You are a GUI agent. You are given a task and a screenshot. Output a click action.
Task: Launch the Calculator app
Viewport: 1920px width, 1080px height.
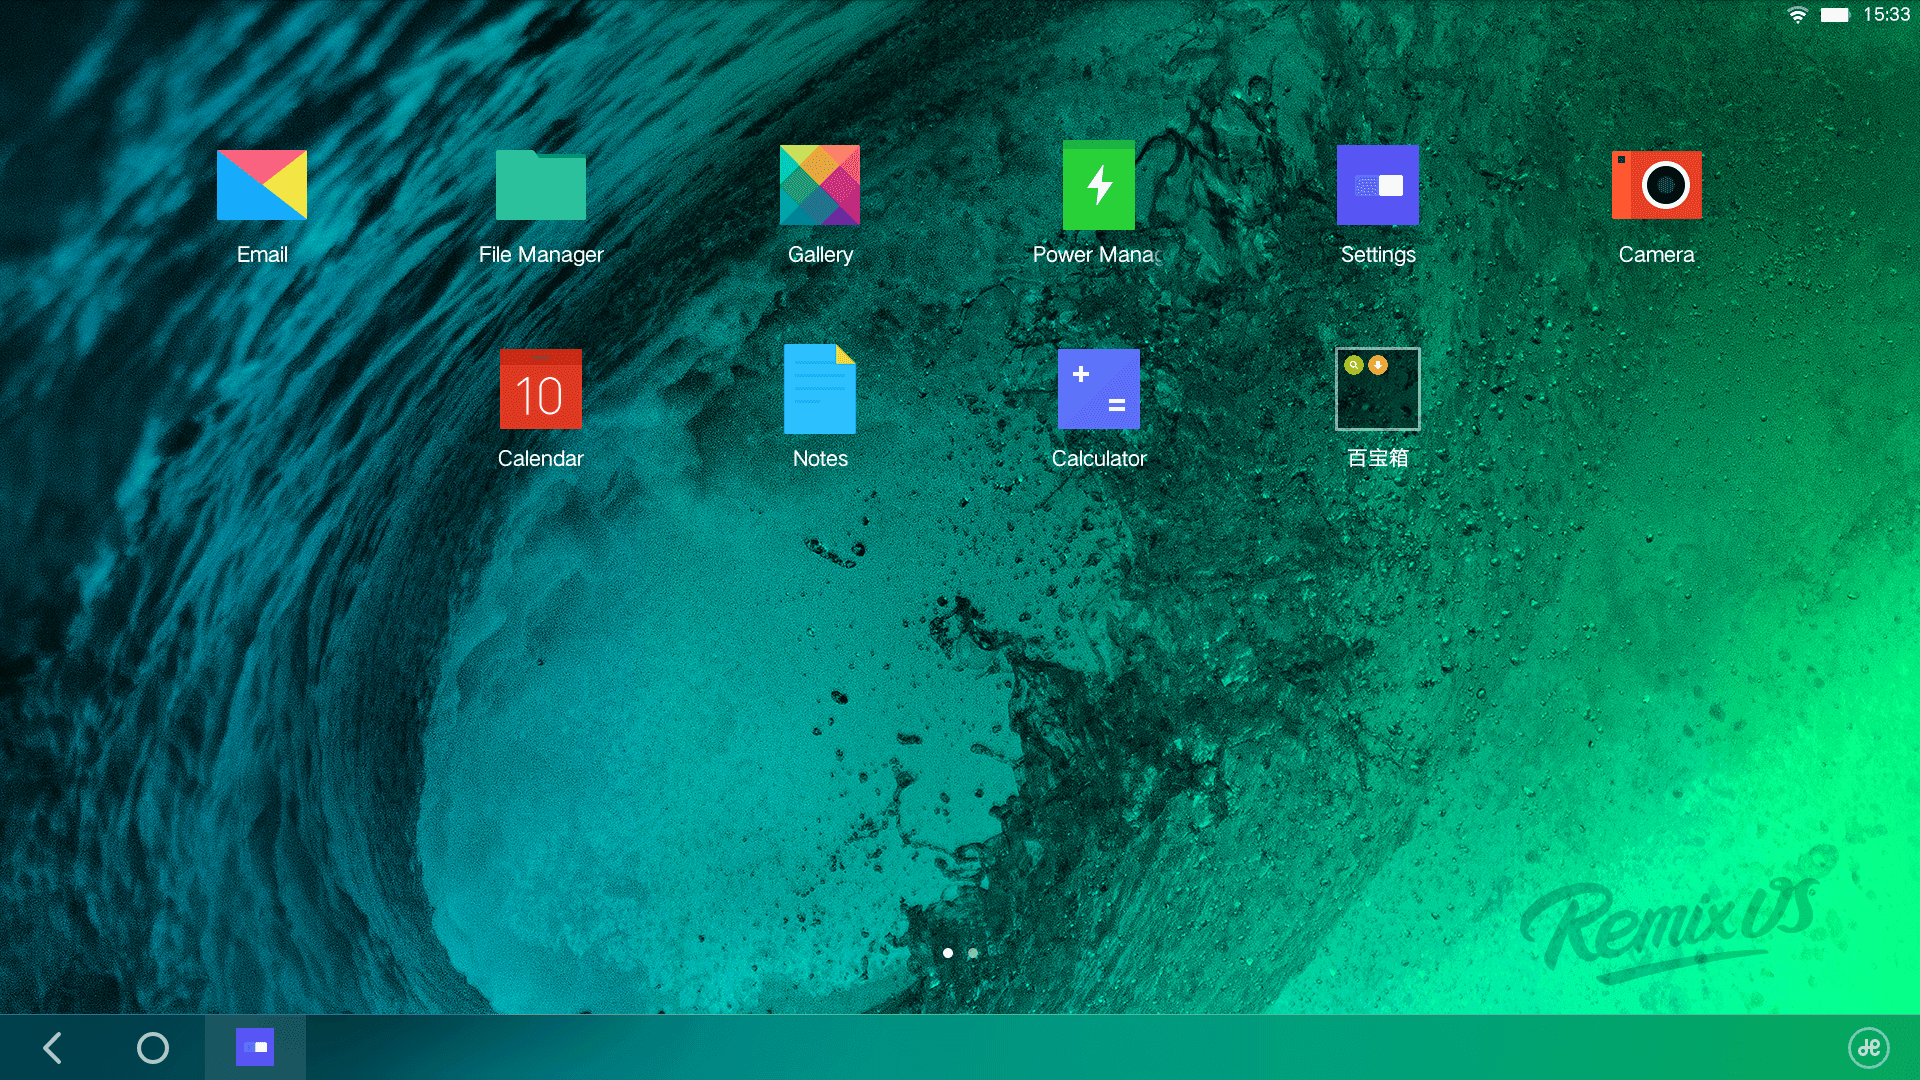1098,389
